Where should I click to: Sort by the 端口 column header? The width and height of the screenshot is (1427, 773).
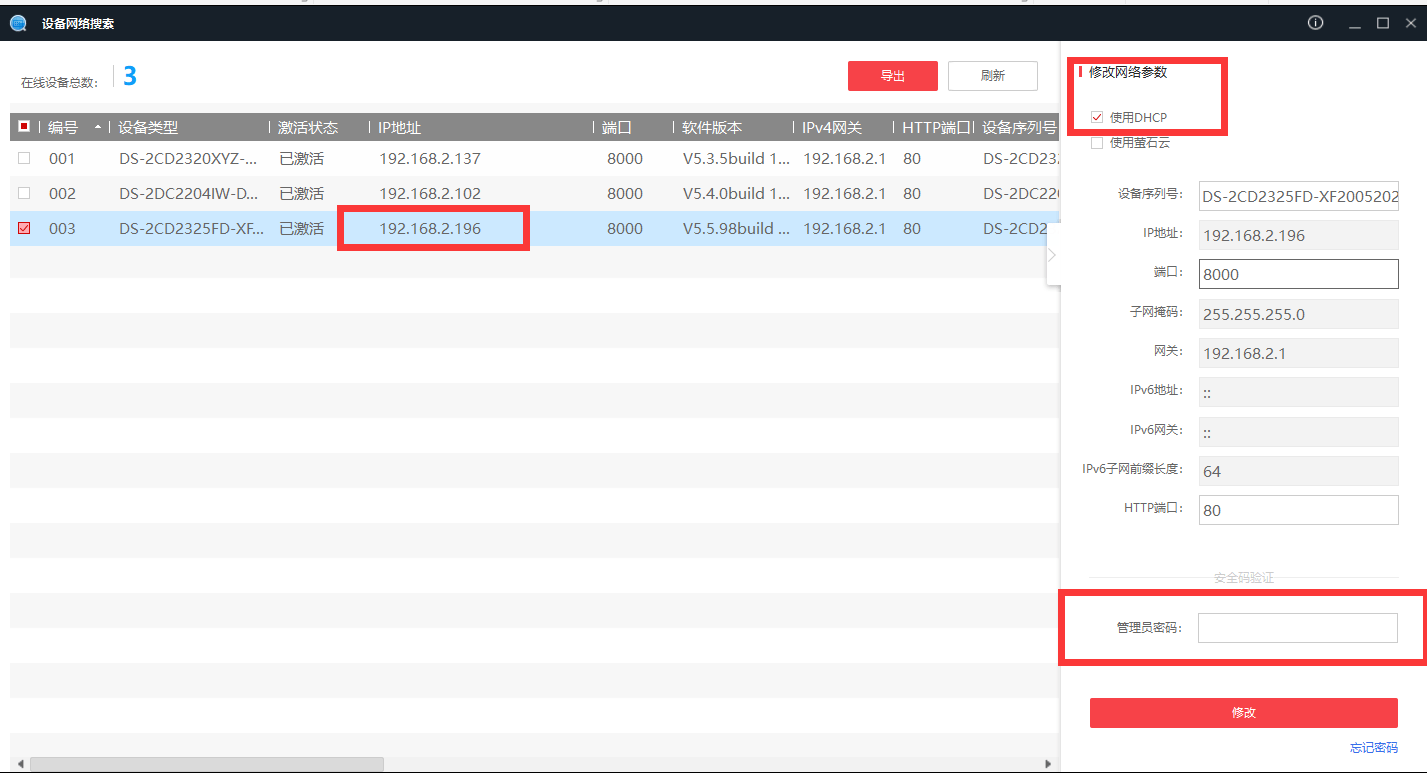[617, 127]
